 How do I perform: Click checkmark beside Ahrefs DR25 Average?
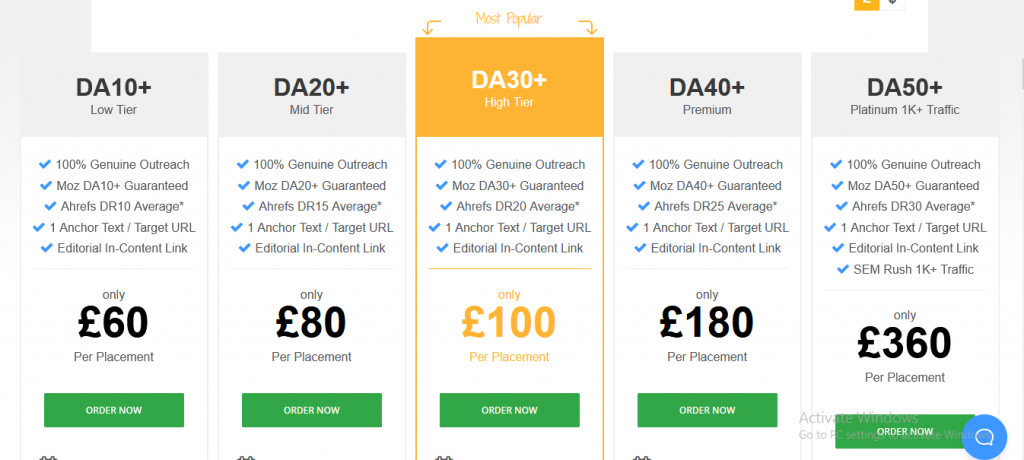click(x=644, y=206)
